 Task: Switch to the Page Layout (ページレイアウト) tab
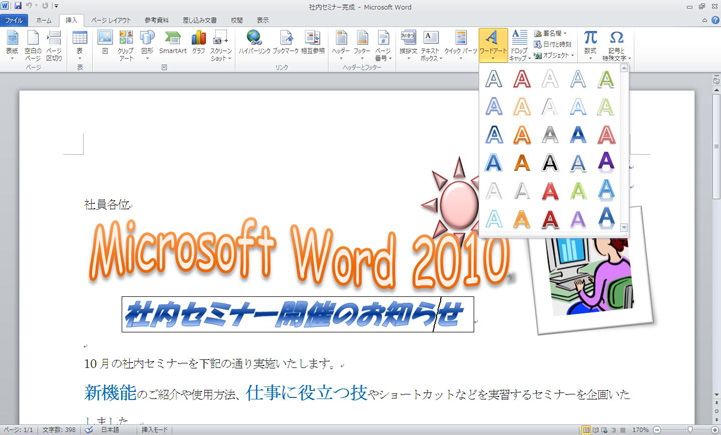[x=111, y=20]
